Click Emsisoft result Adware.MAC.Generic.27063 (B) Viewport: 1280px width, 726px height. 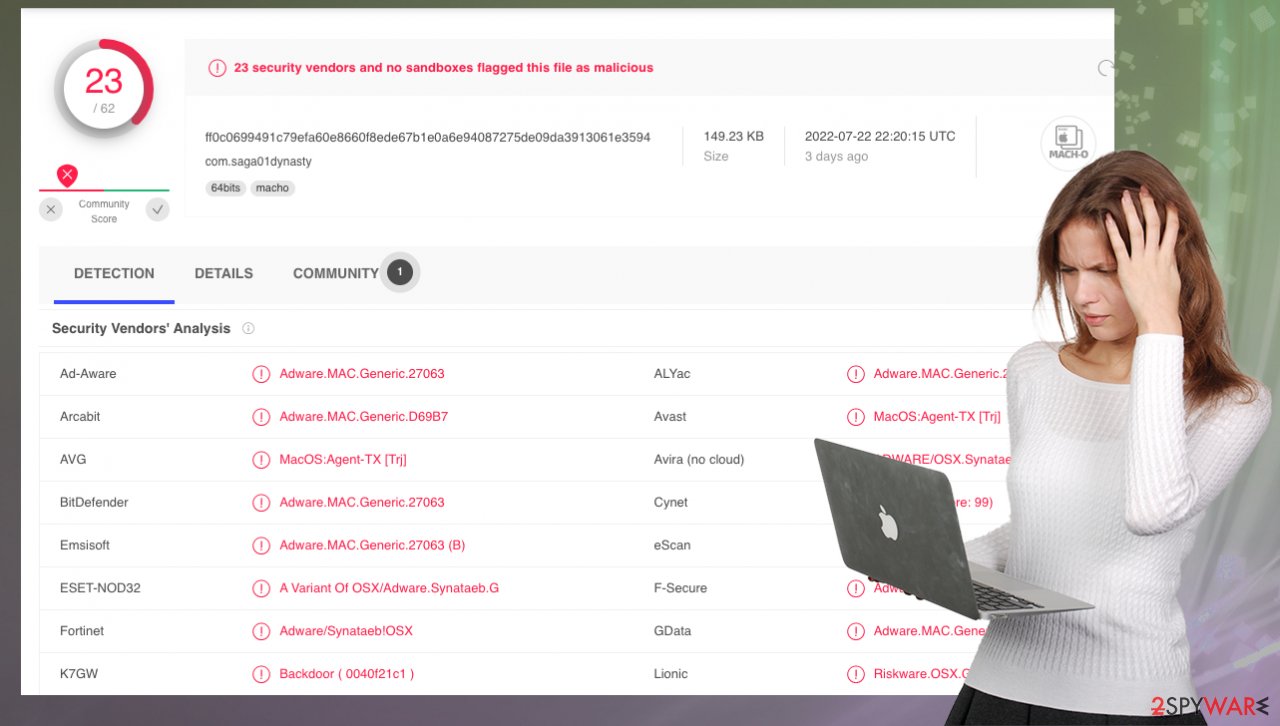click(x=372, y=545)
